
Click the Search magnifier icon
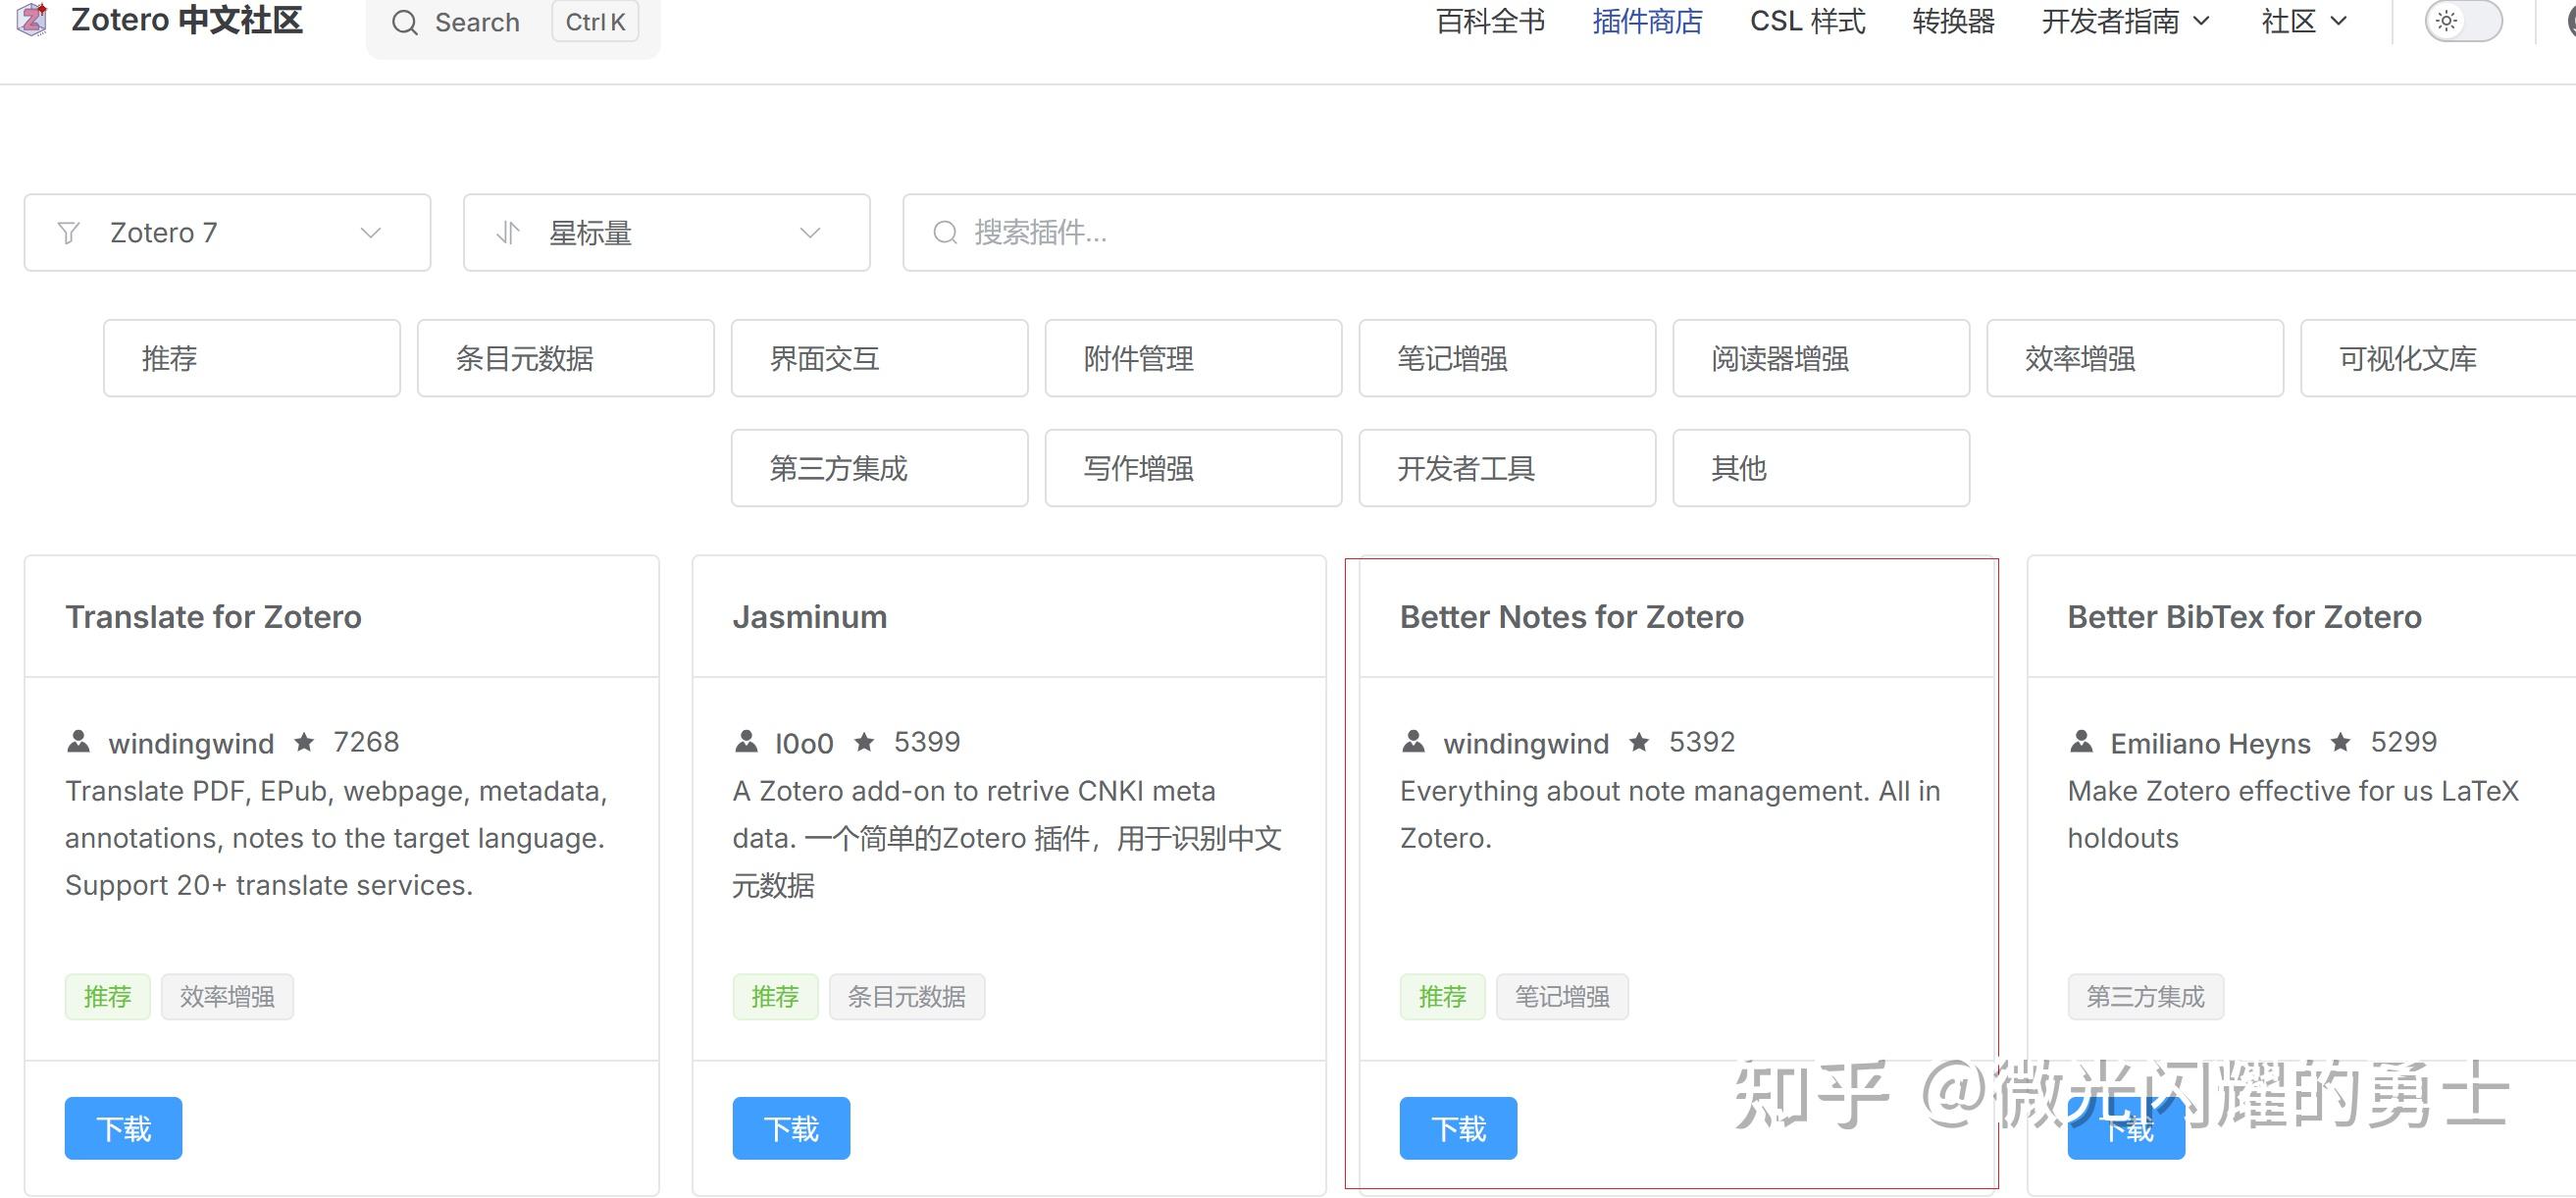coord(404,23)
